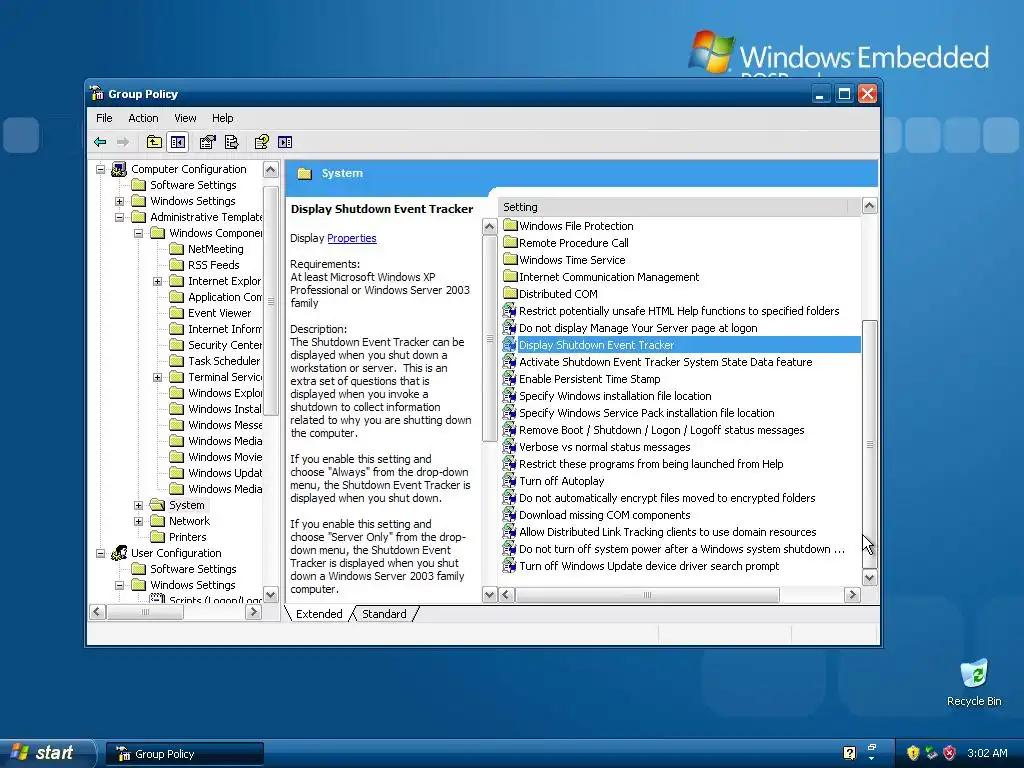Toggle the Show/Hide Console Tree icon

(178, 142)
